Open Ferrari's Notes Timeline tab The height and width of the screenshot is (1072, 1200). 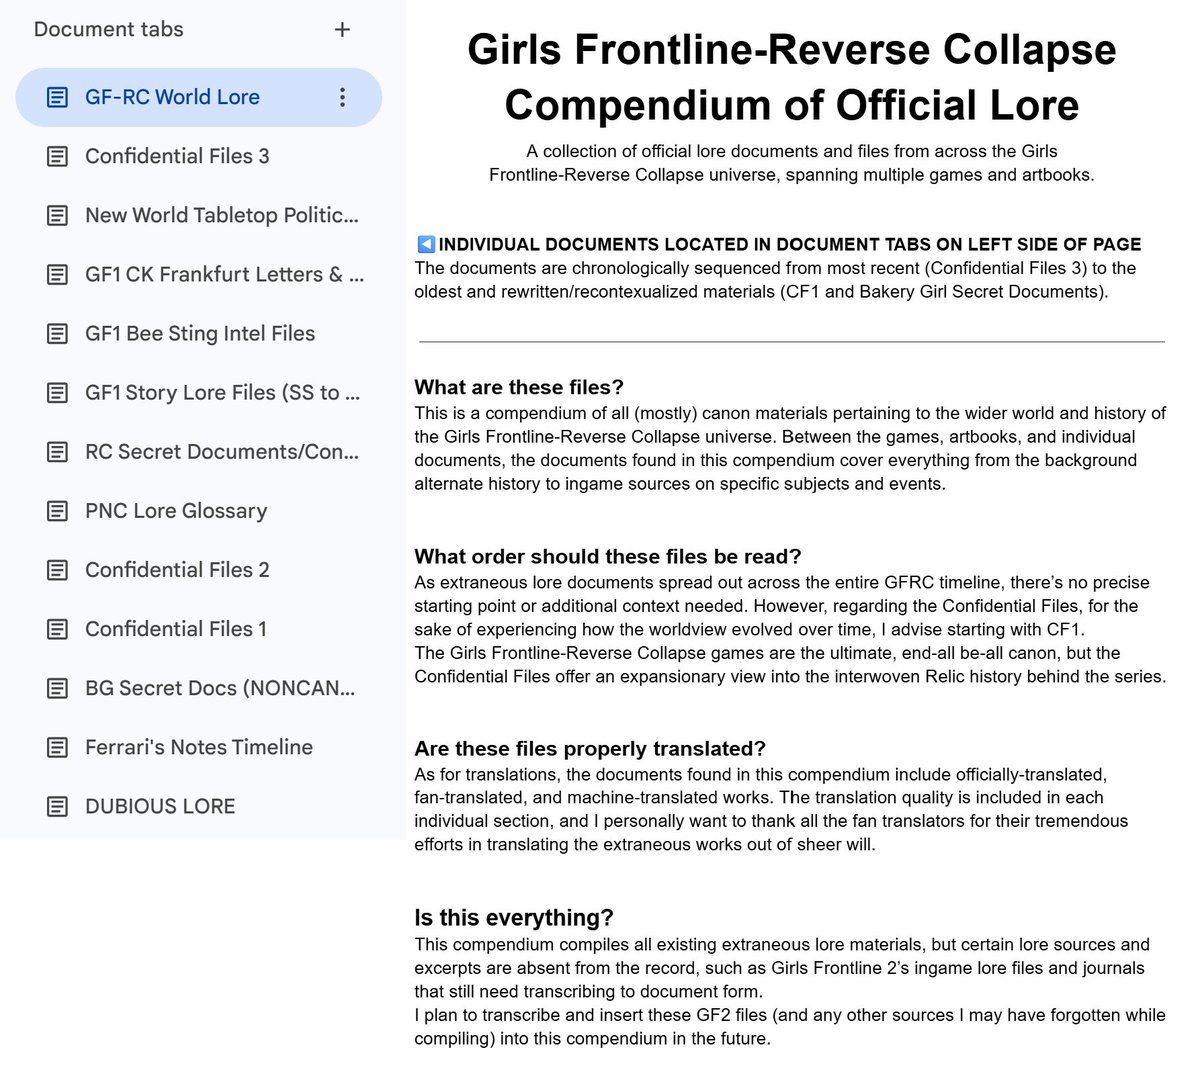[x=198, y=746]
